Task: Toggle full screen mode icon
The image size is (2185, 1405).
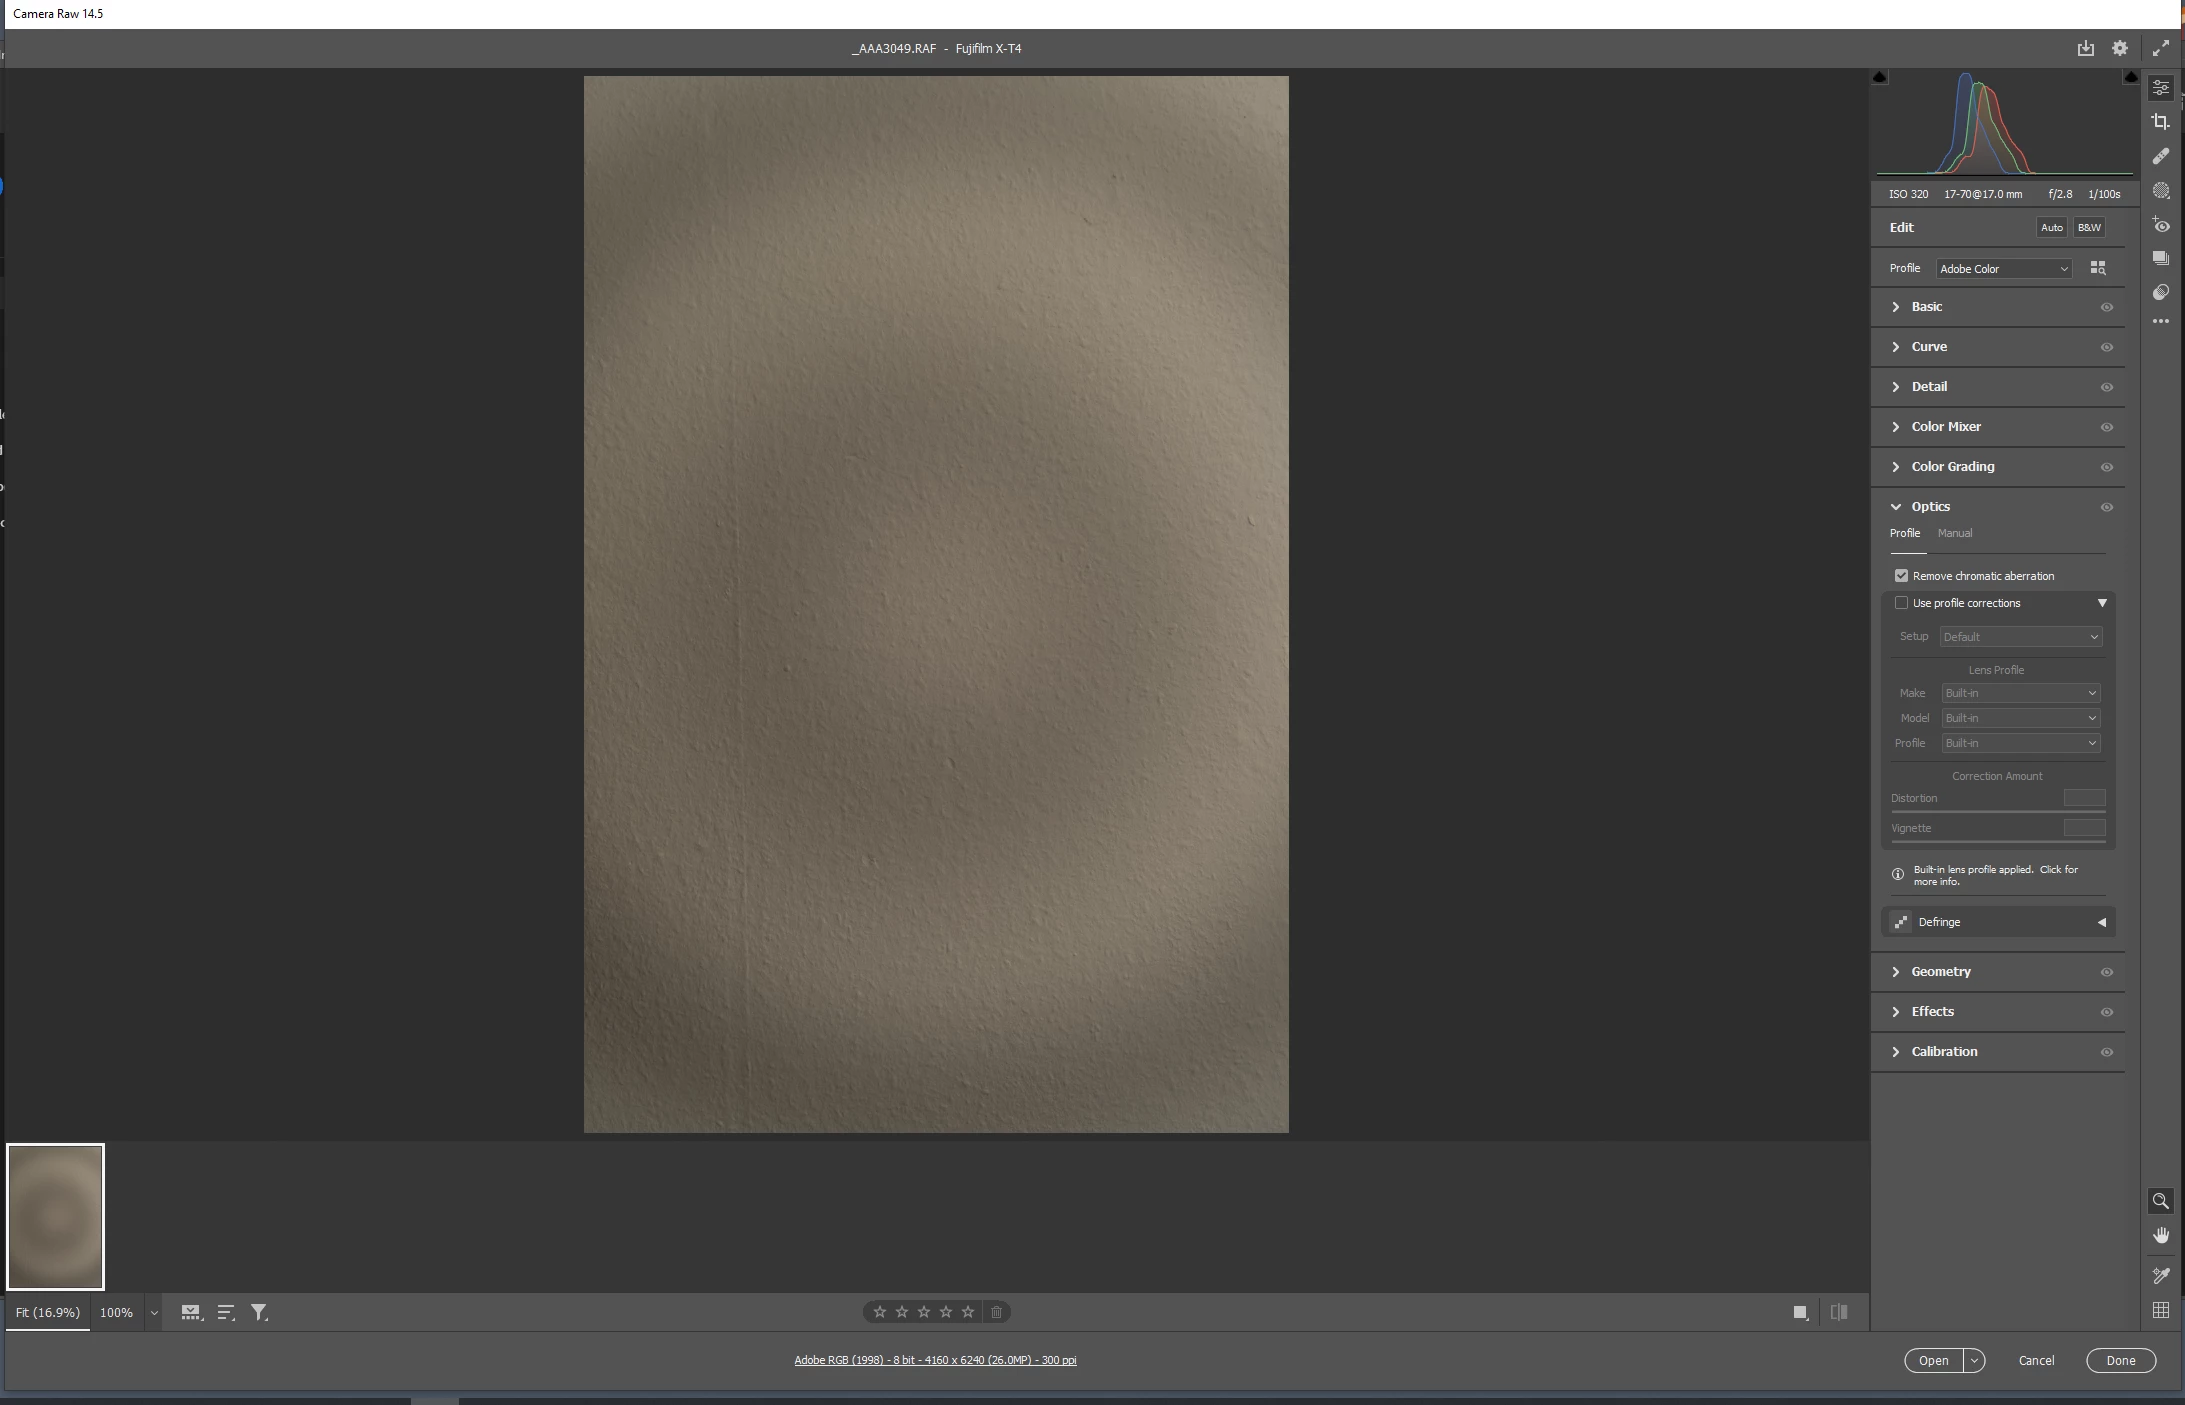Action: (x=2161, y=48)
